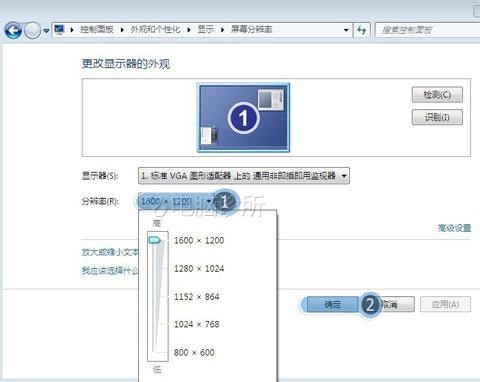Choose 800 × 600 resolution
The width and height of the screenshot is (480, 382).
(x=194, y=352)
